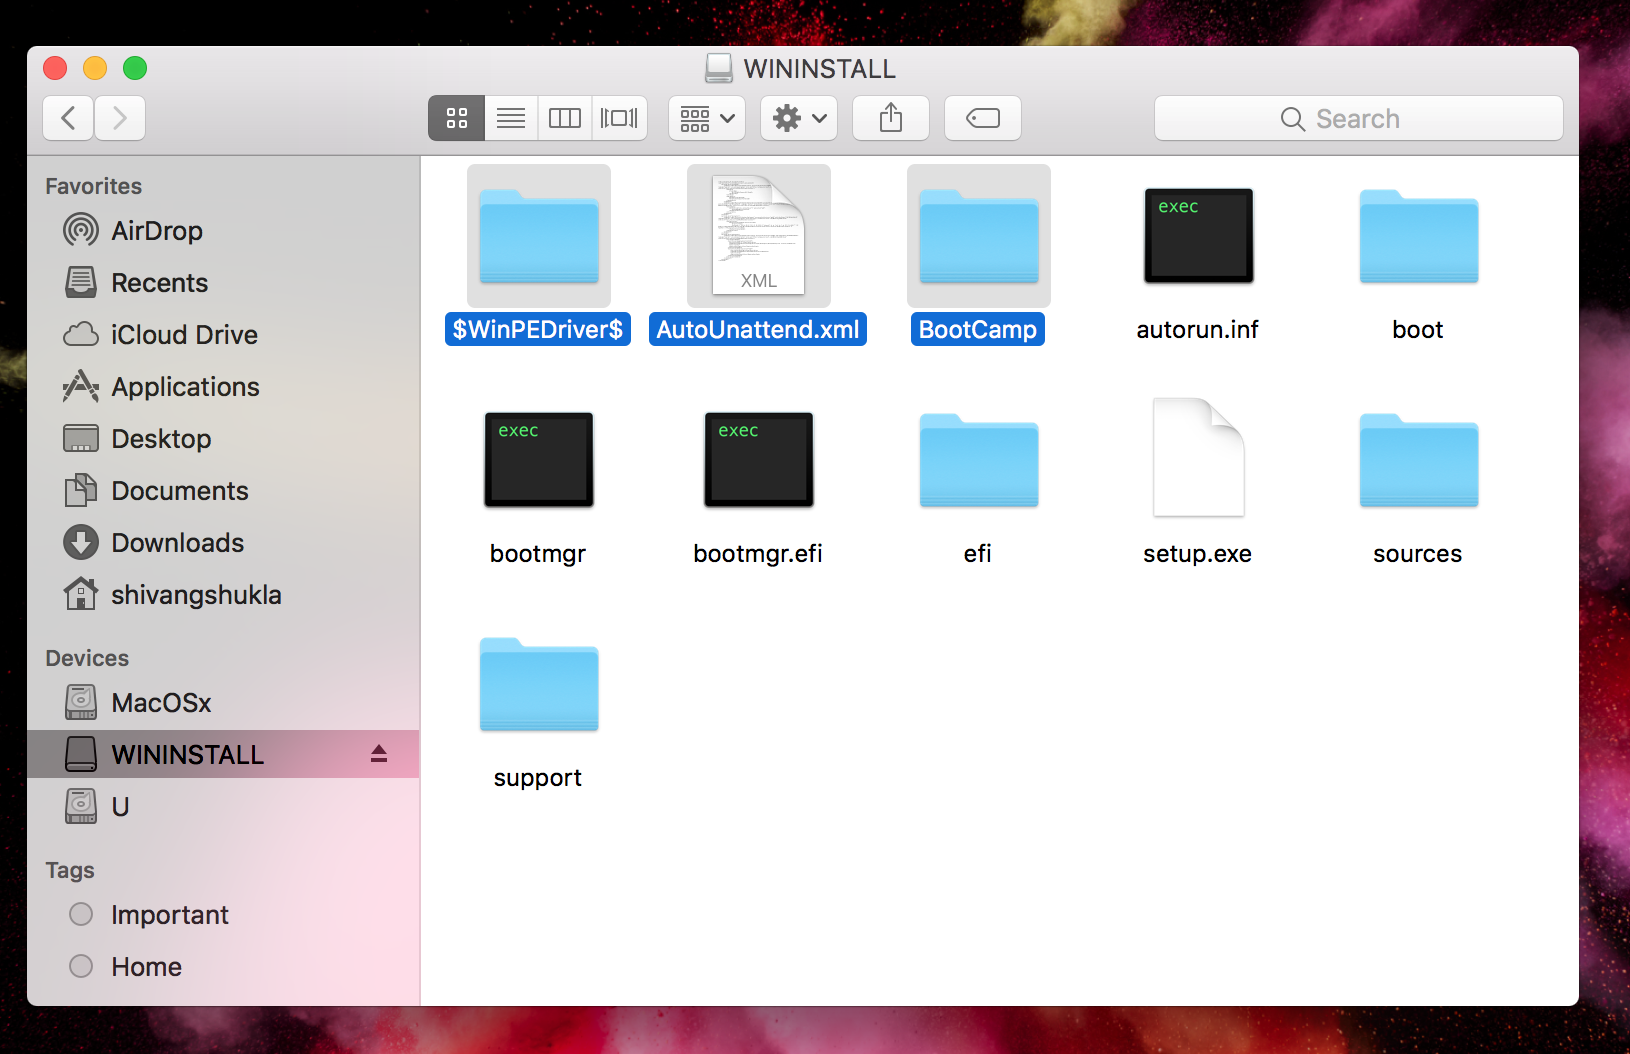Go forward to the next folder
This screenshot has width=1630, height=1054.
(x=120, y=118)
